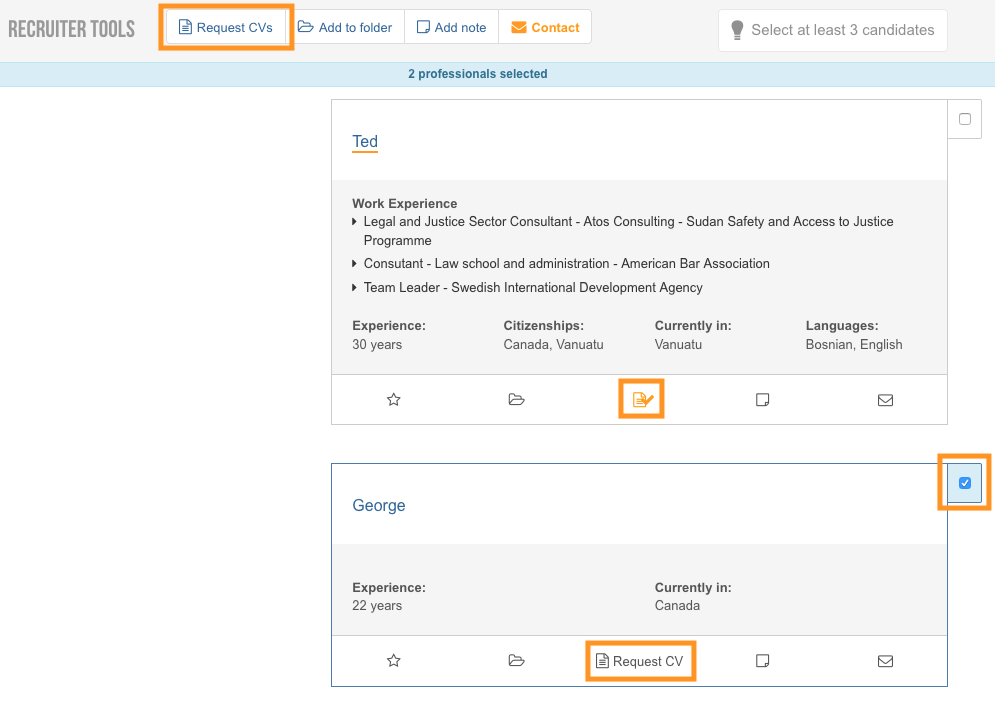995x718 pixels.
Task: Click the lightbulb icon beside Select at least 3 candidates
Action: click(x=737, y=30)
